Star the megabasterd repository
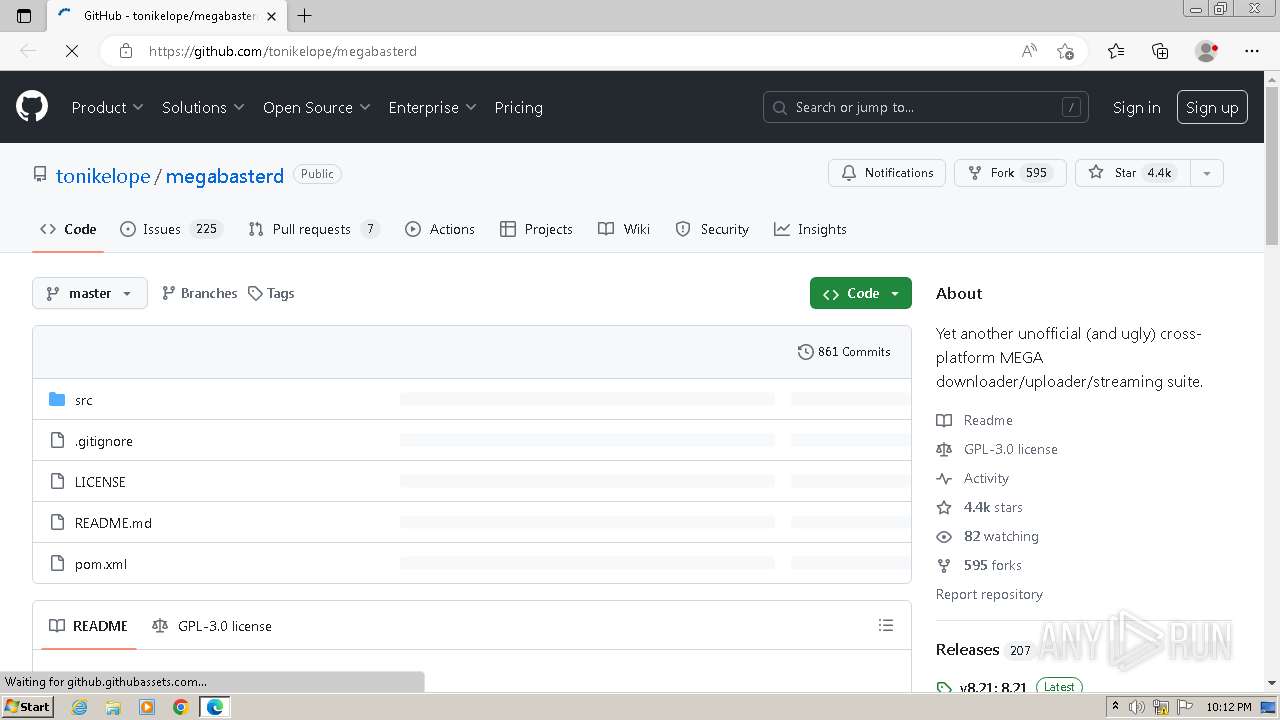This screenshot has width=1280, height=720. tap(1133, 173)
